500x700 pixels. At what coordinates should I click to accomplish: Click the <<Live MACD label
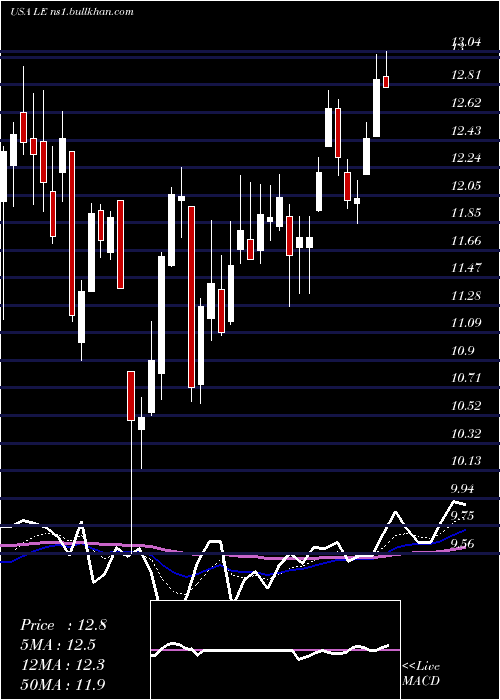(421, 673)
